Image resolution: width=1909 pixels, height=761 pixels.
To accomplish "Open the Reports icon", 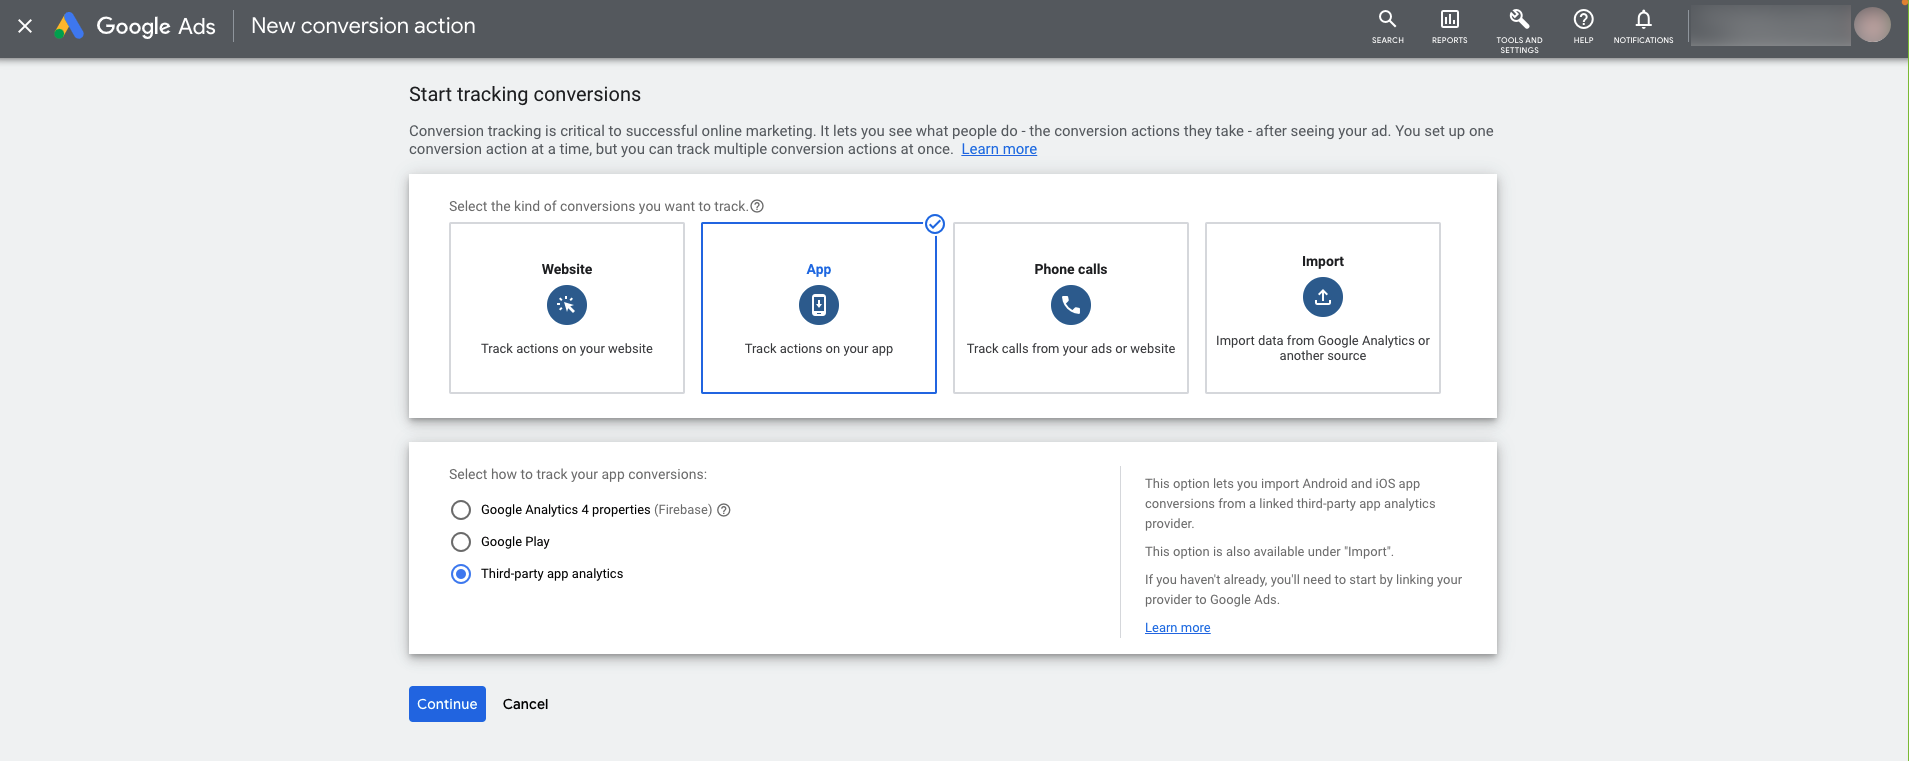I will (1449, 20).
